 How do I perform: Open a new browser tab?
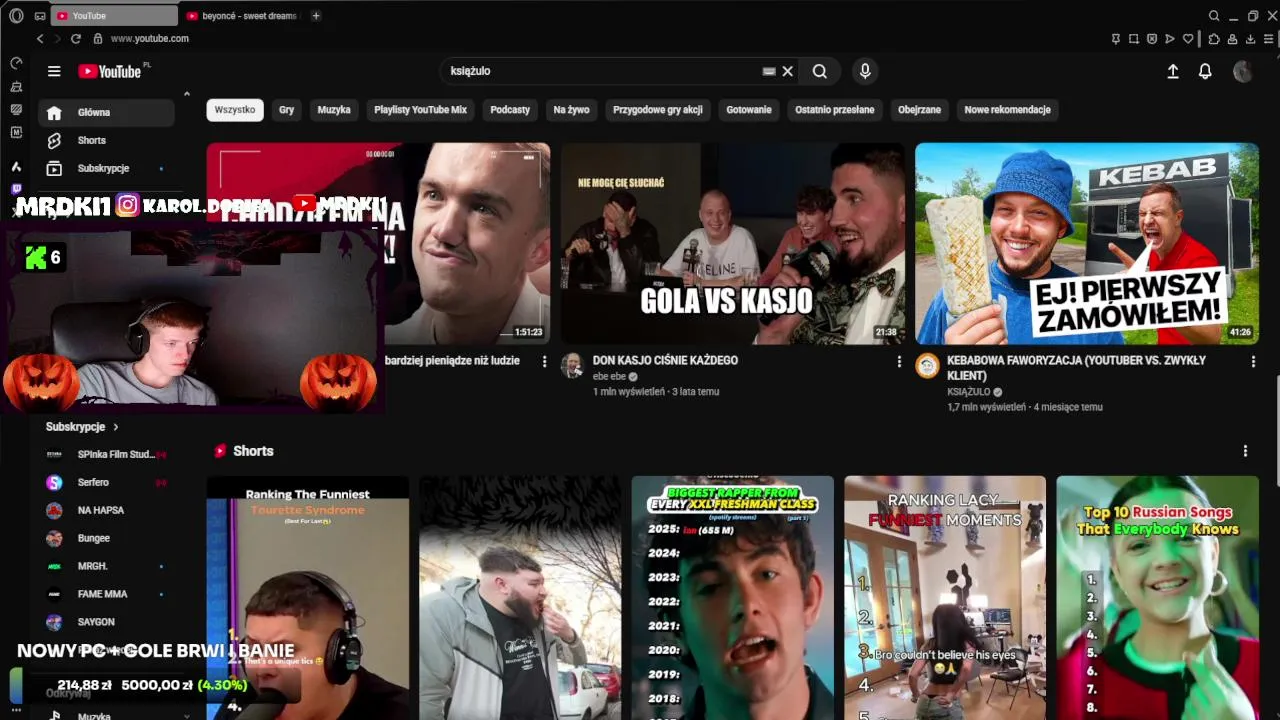click(316, 16)
